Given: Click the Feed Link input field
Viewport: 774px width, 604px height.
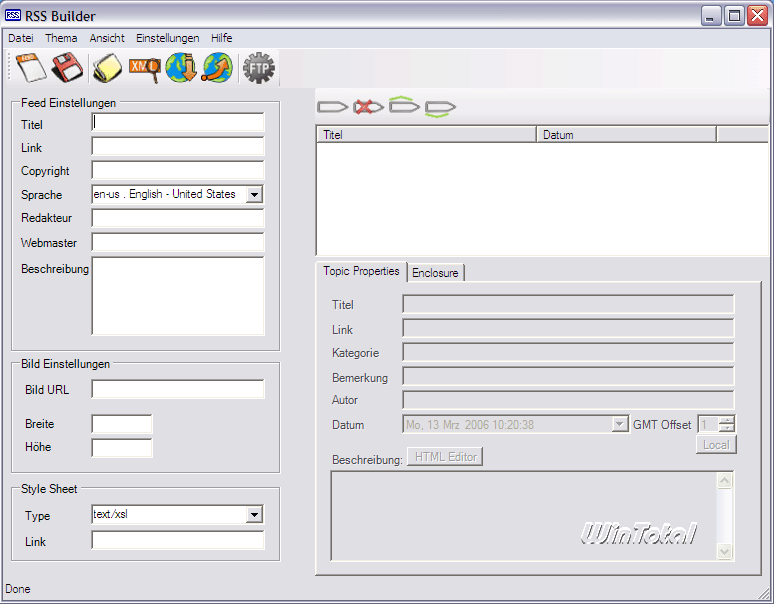Looking at the screenshot, I should (178, 147).
